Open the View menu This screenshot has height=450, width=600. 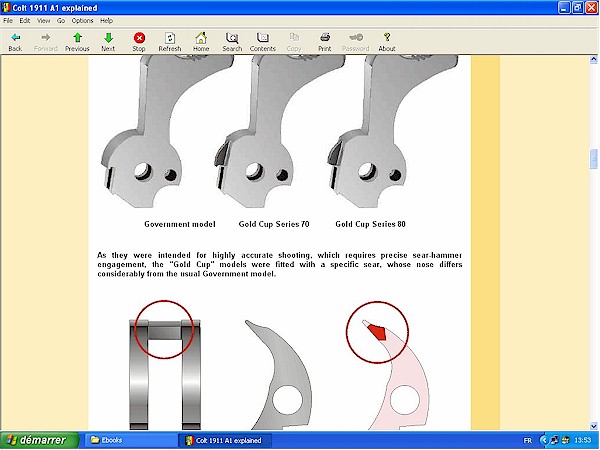pos(43,21)
